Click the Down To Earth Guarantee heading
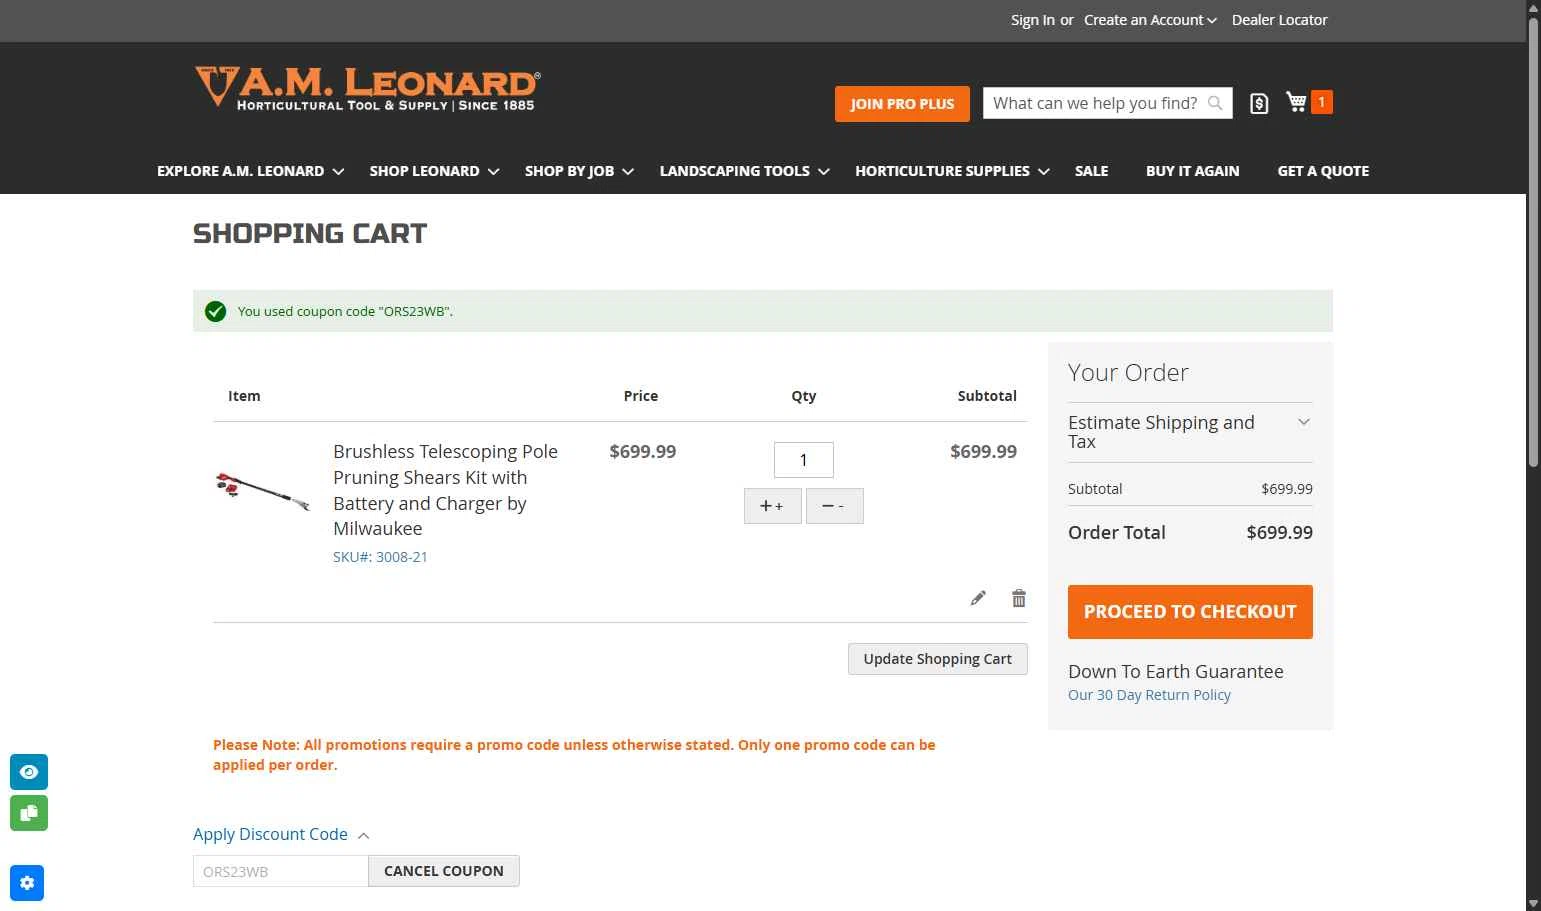 pyautogui.click(x=1176, y=672)
